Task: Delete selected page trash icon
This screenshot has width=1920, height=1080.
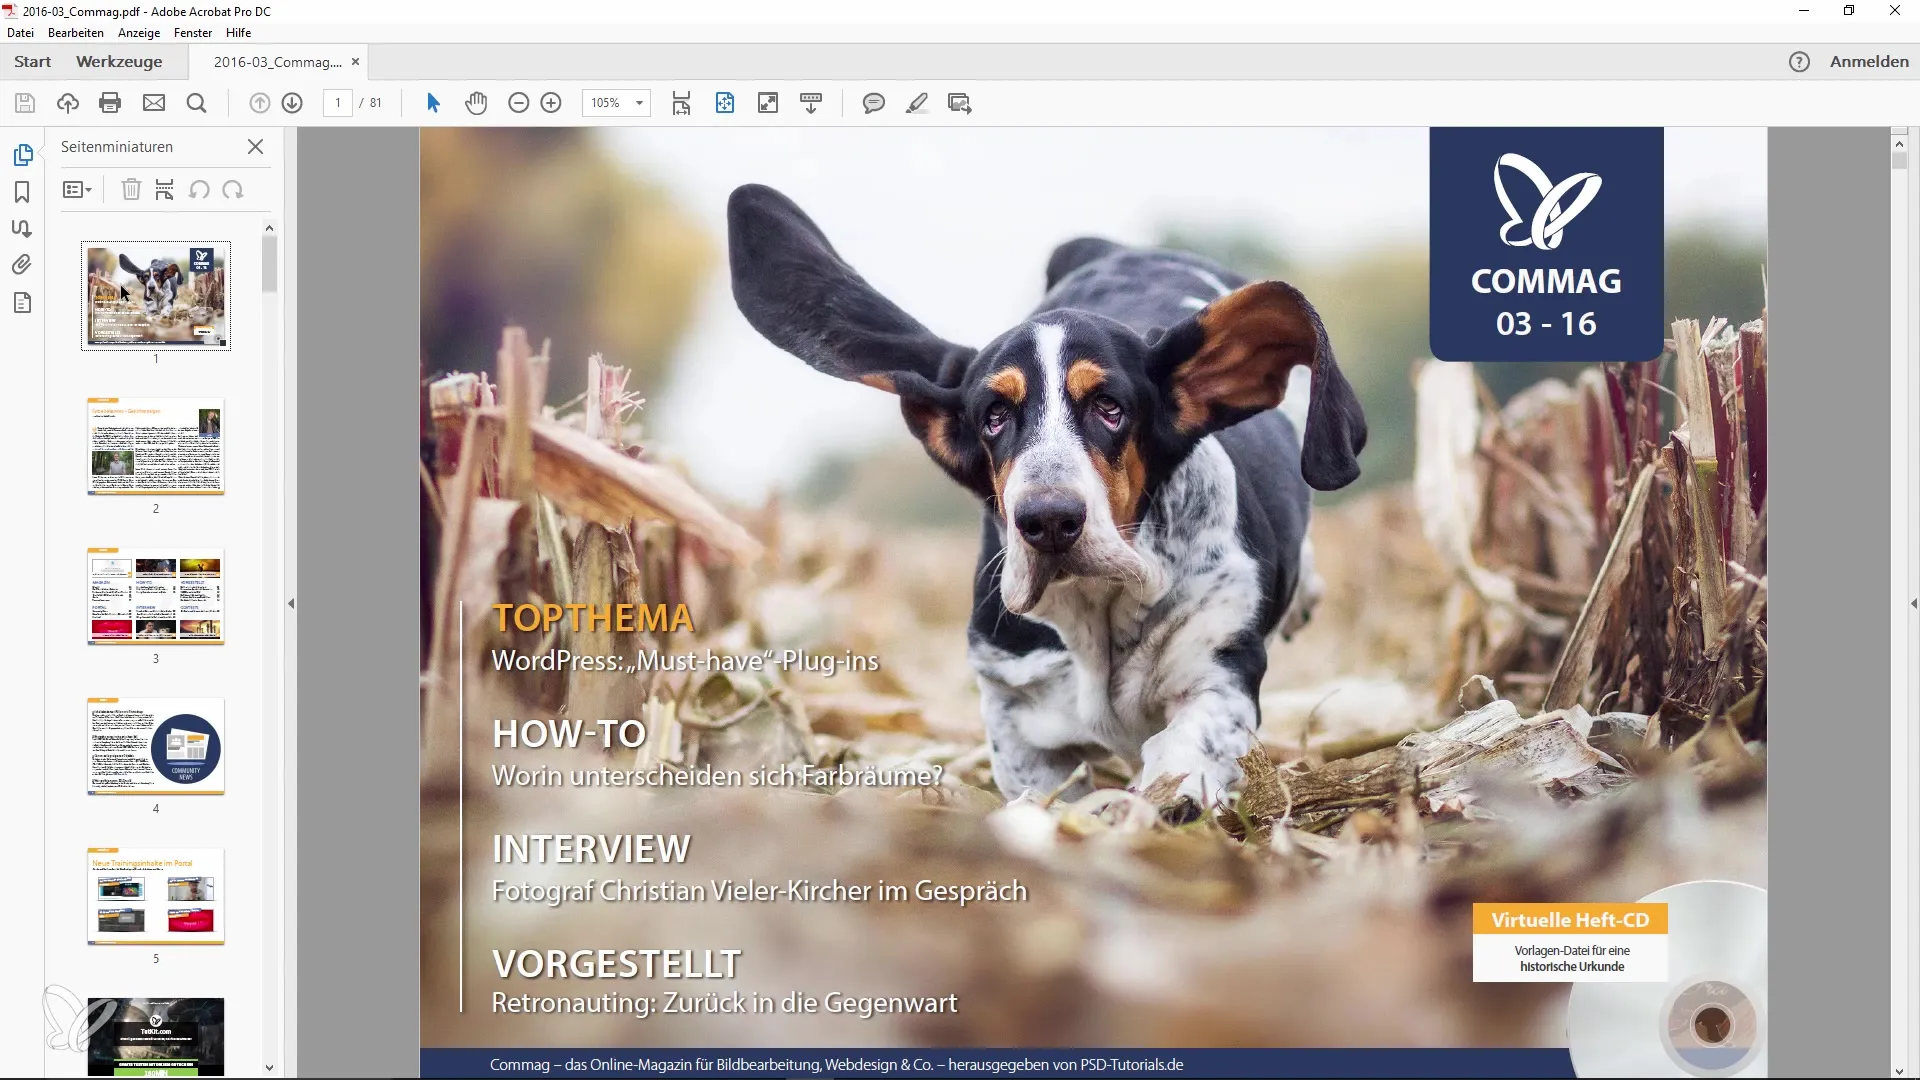Action: pos(131,189)
